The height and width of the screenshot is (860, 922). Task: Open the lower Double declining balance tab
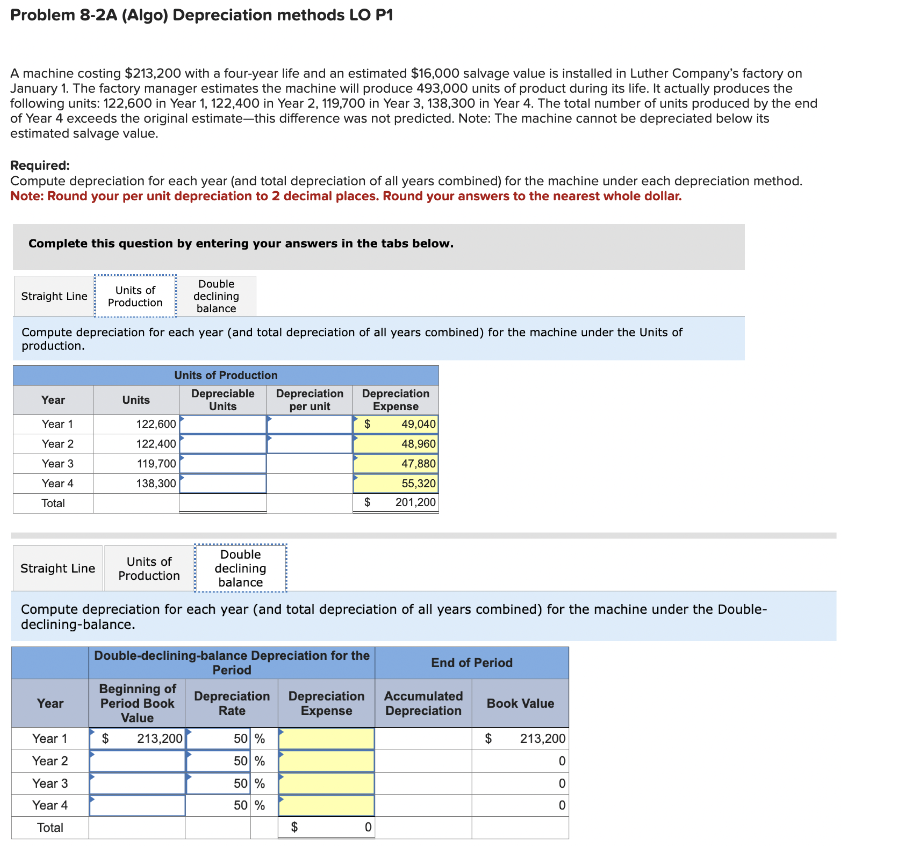pyautogui.click(x=240, y=568)
